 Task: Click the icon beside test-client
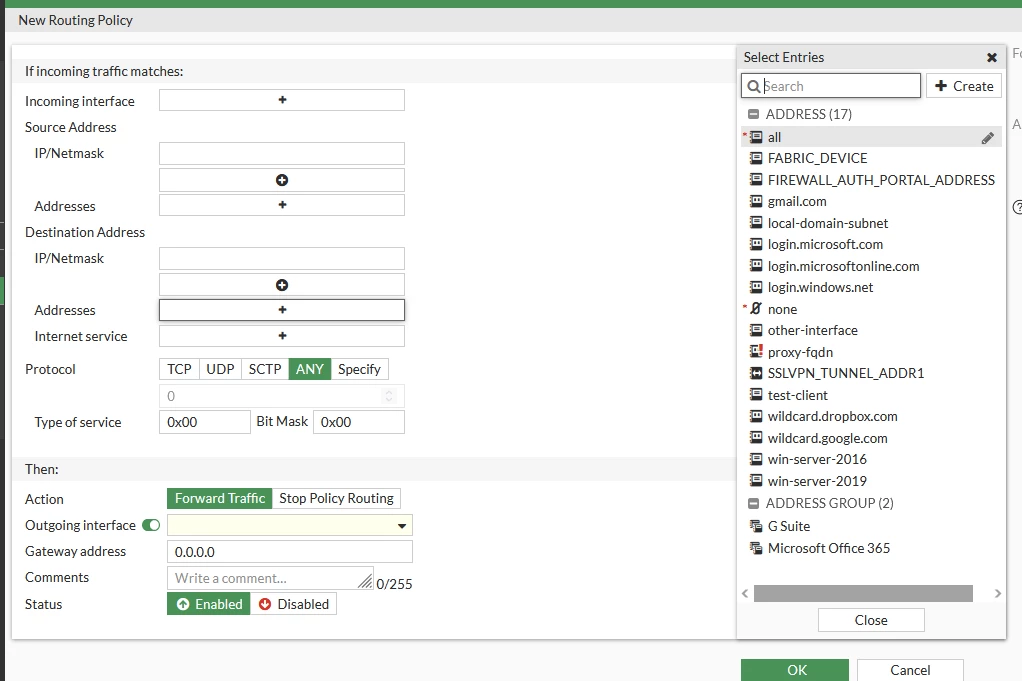[755, 395]
